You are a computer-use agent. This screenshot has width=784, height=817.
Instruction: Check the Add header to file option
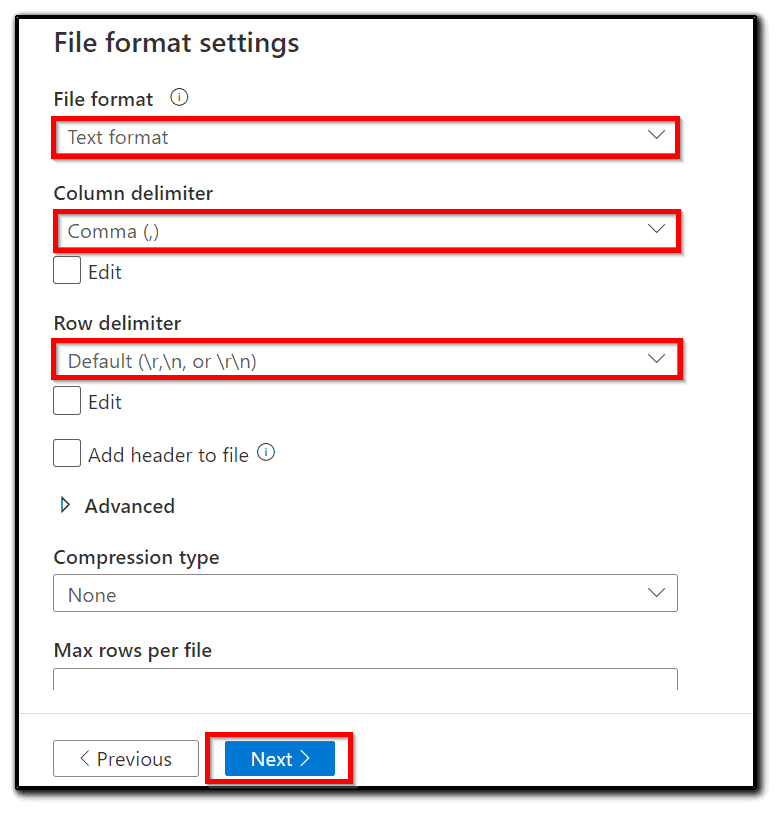coord(66,452)
